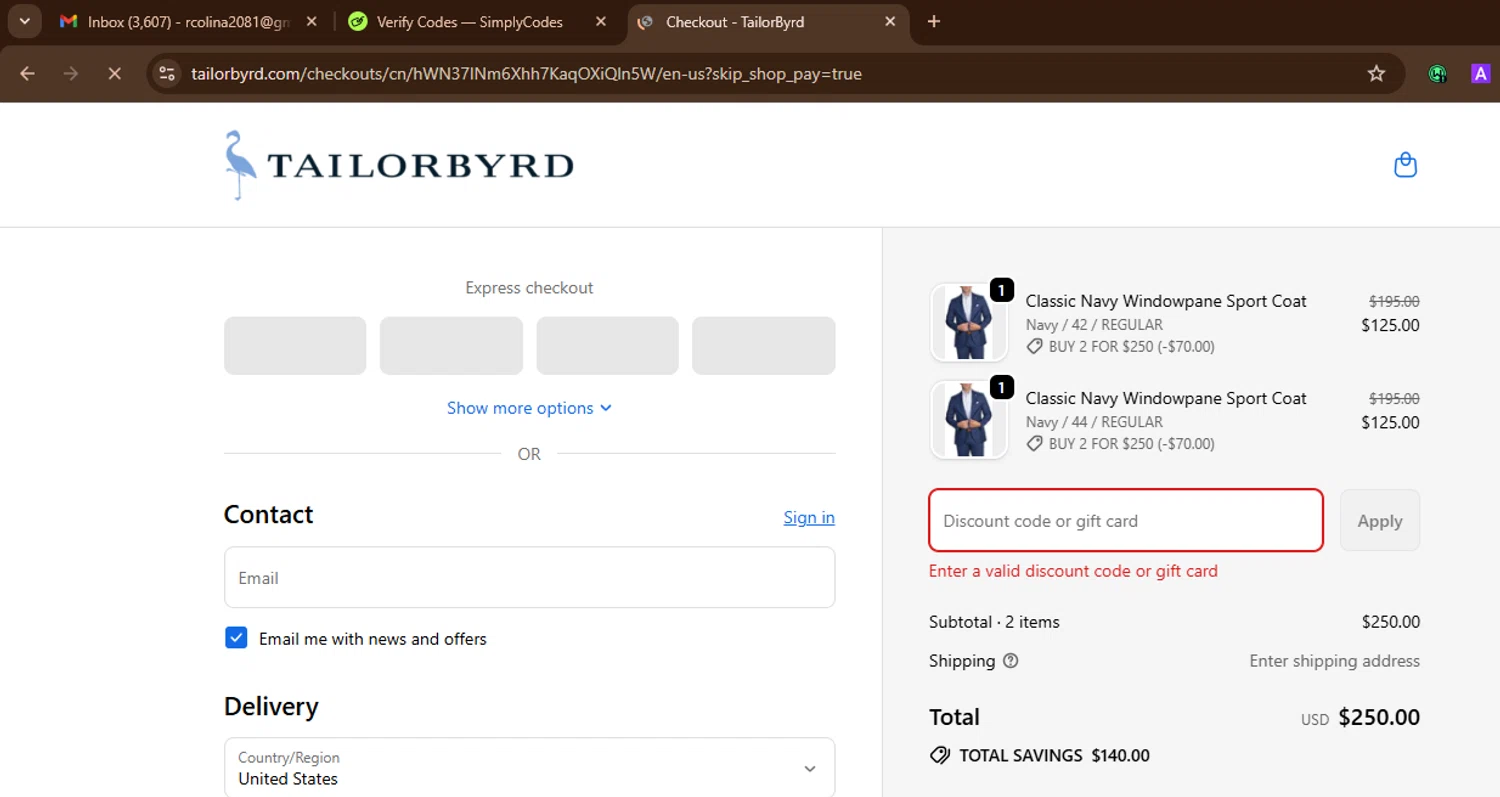Viewport: 1500px width, 797px height.
Task: Click the Express checkout heading
Action: click(x=529, y=288)
